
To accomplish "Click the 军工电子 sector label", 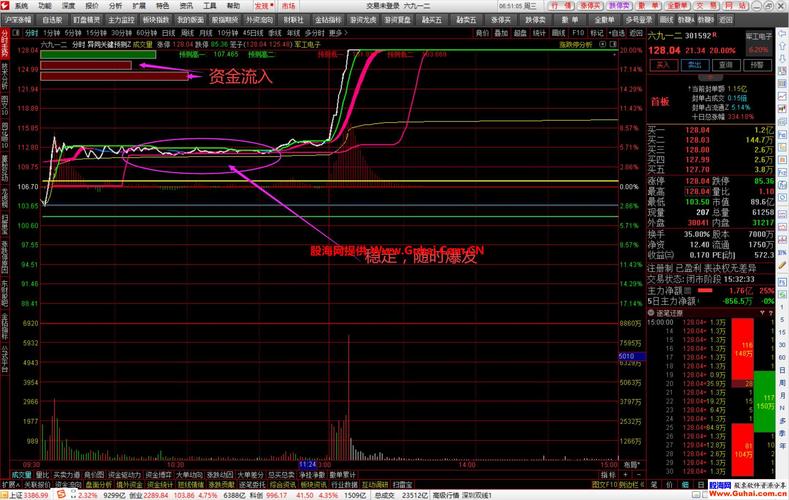I will point(759,36).
